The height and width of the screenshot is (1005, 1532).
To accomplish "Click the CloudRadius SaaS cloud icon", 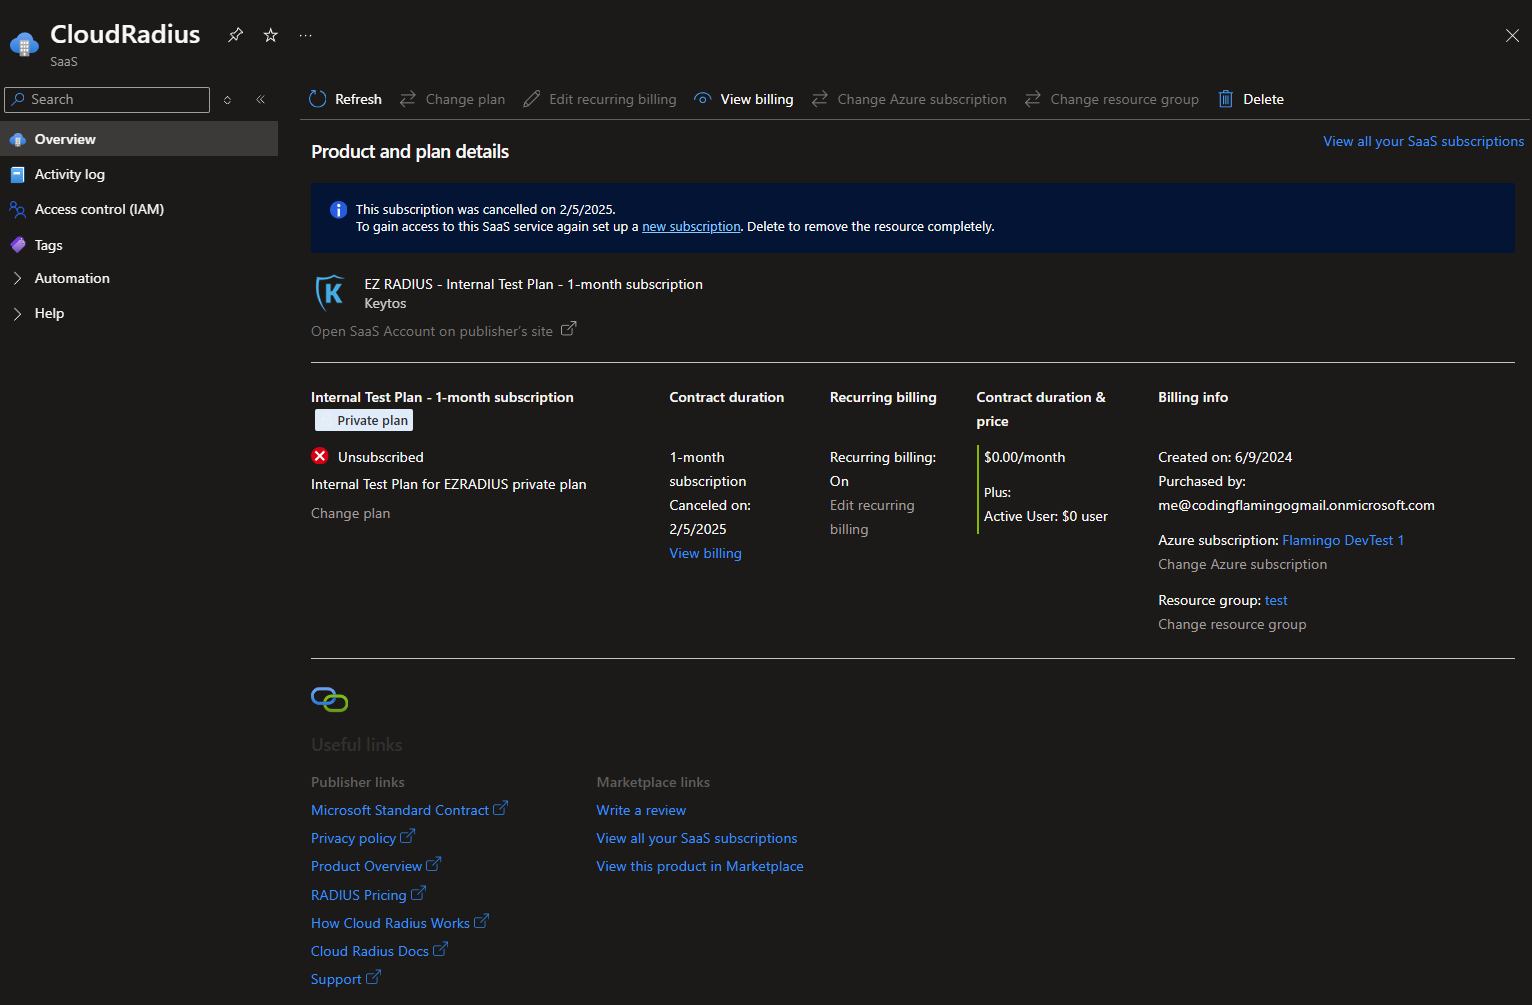I will [24, 44].
